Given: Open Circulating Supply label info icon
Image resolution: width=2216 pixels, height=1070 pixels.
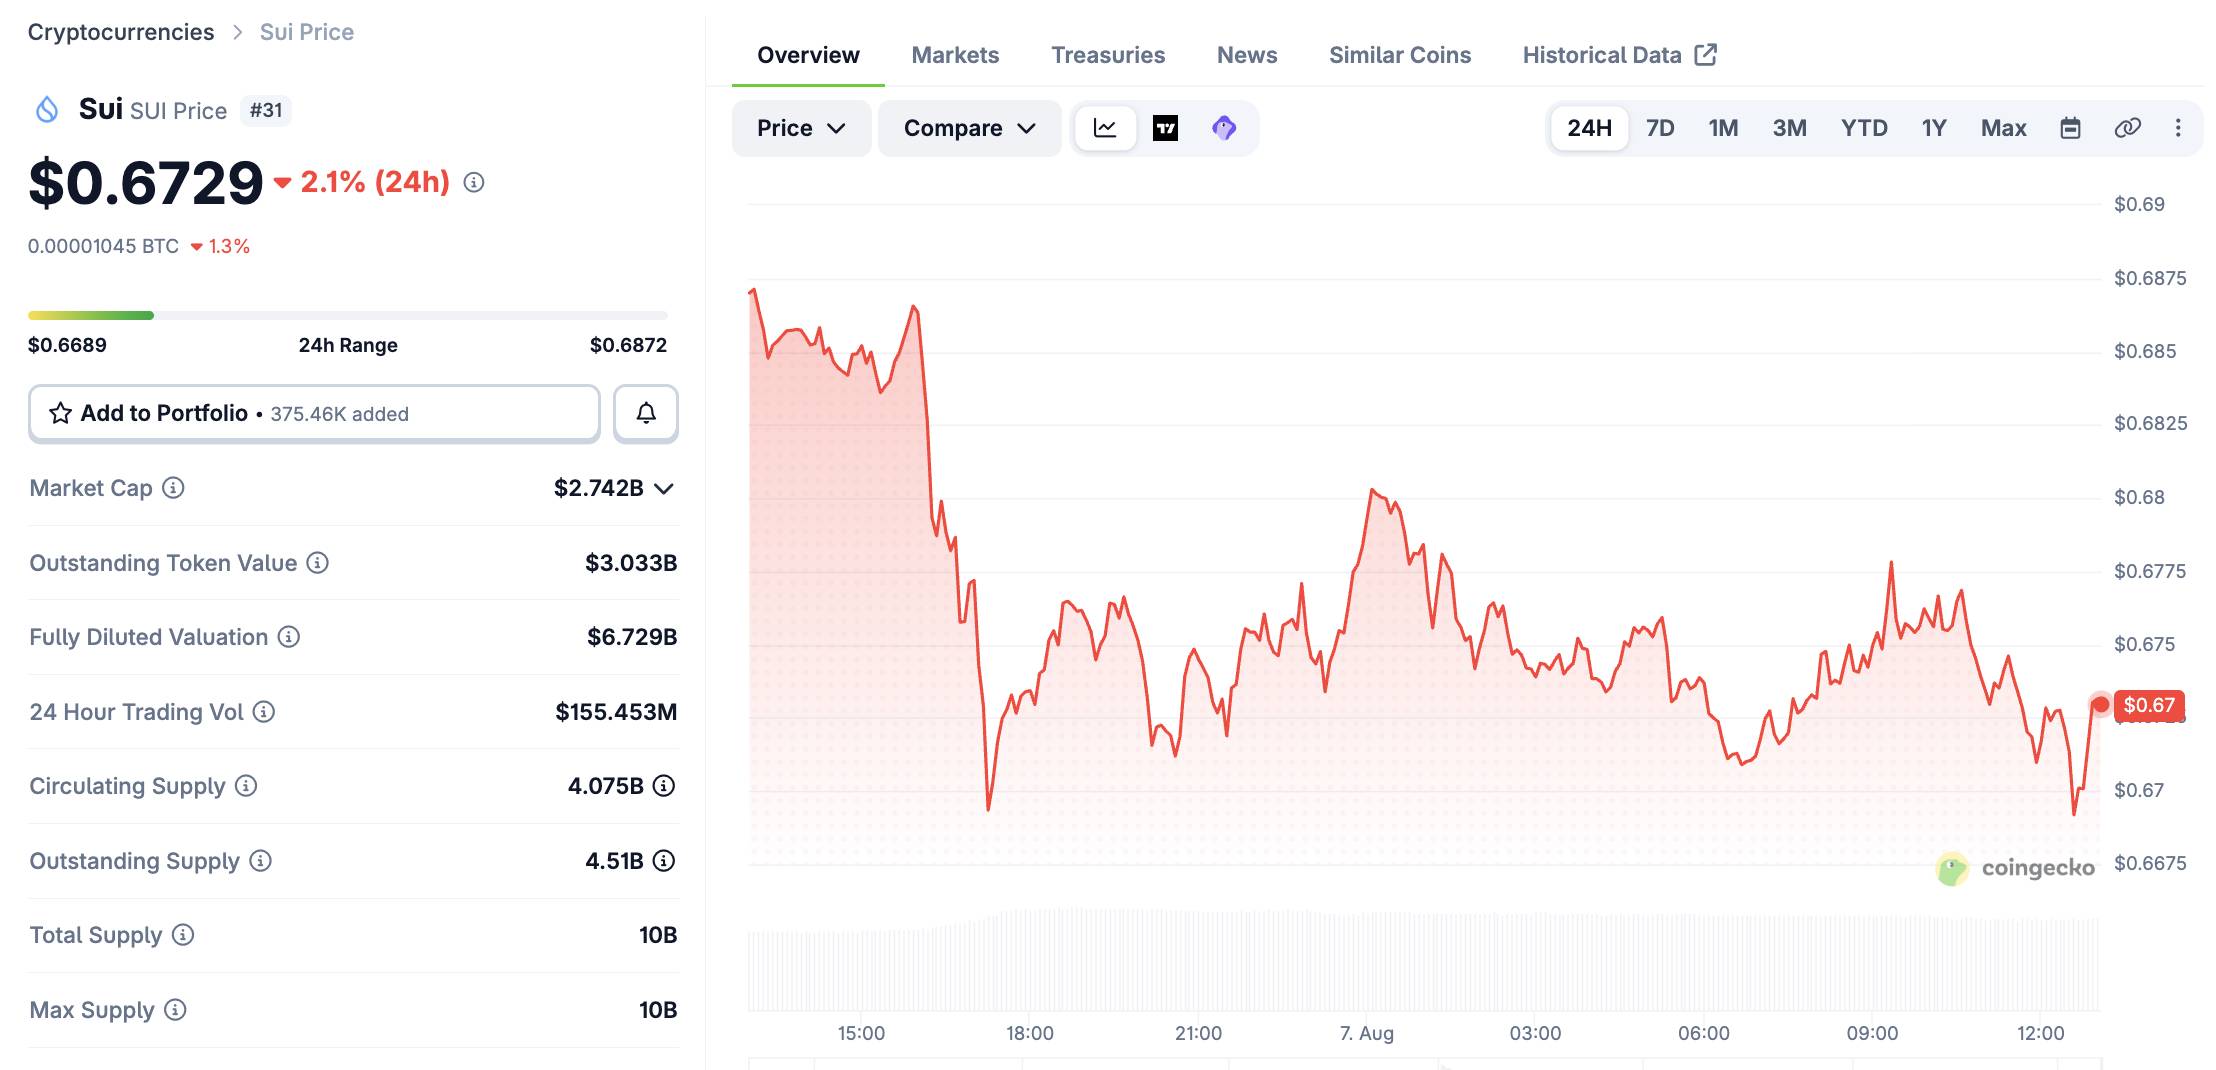Looking at the screenshot, I should point(245,786).
